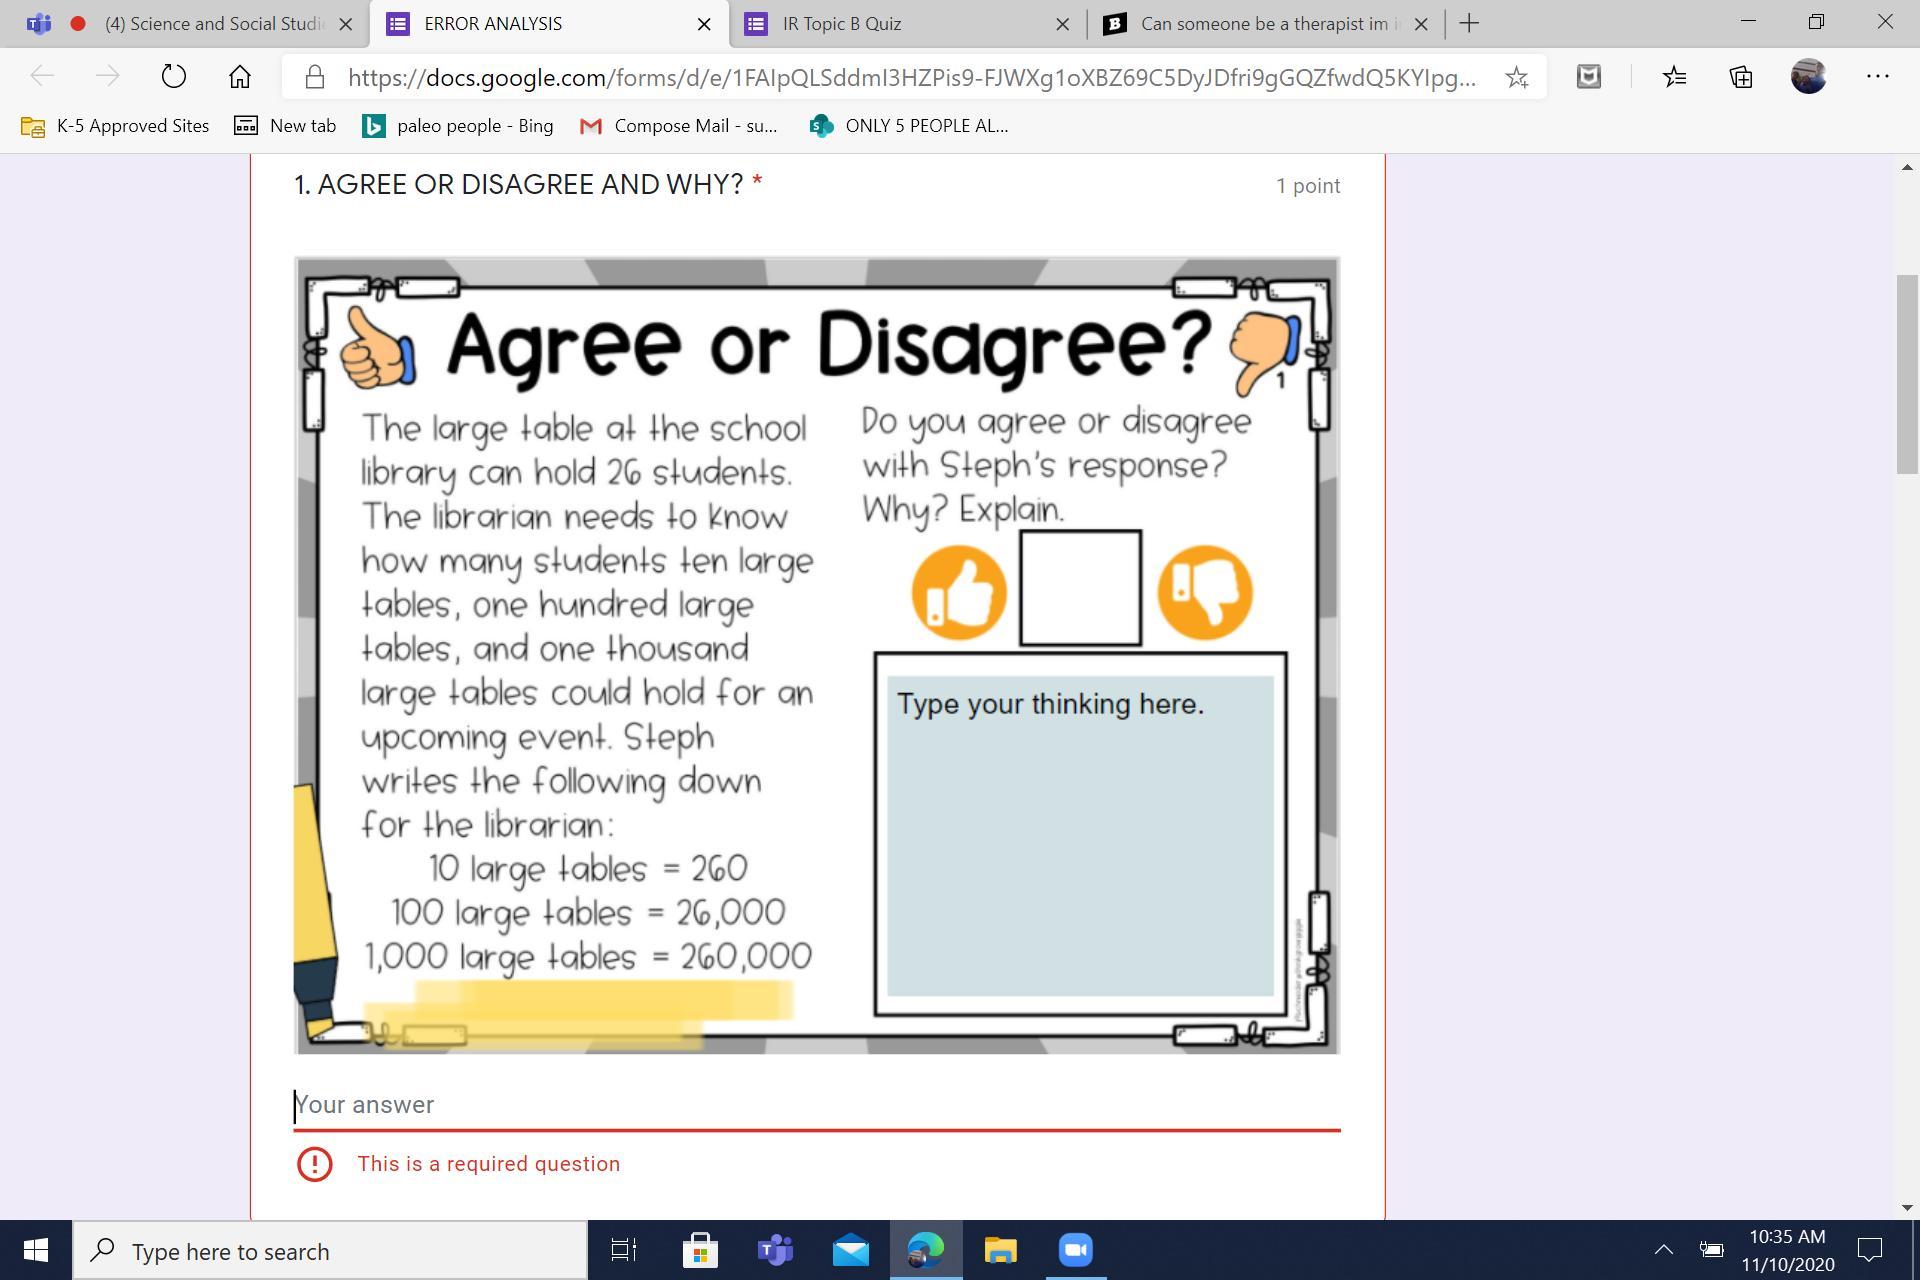Add page to favorites star icon
The image size is (1920, 1280).
[1516, 77]
